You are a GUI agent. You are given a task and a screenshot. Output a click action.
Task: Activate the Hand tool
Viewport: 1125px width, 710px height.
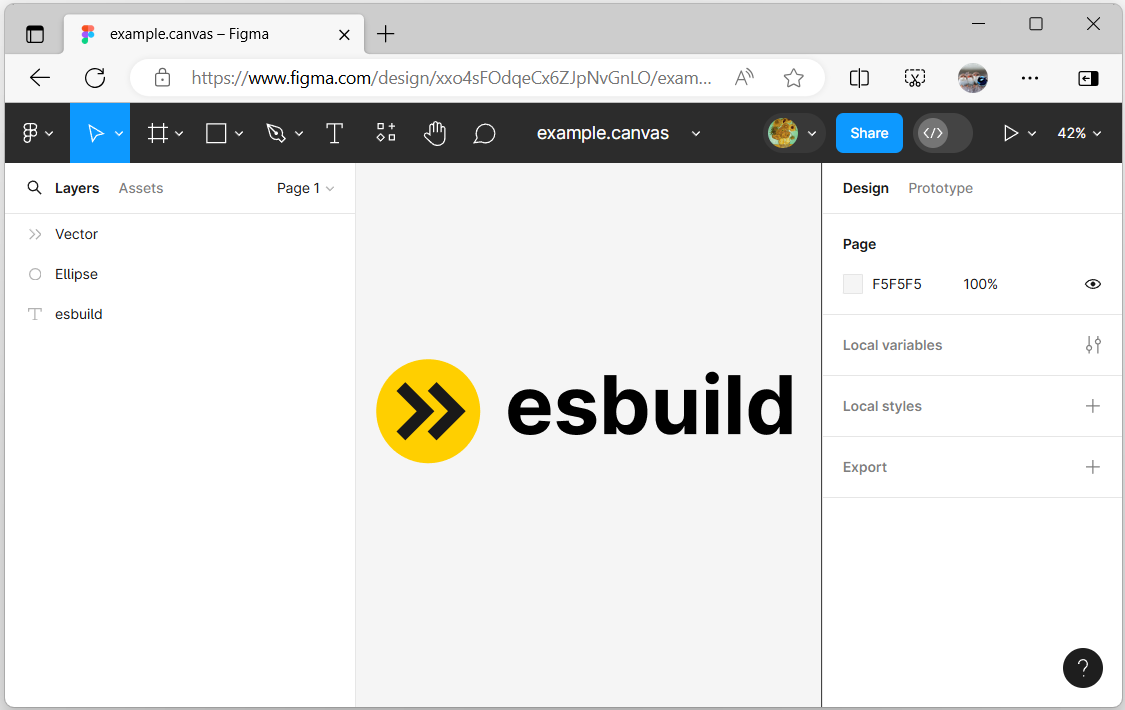tap(435, 133)
